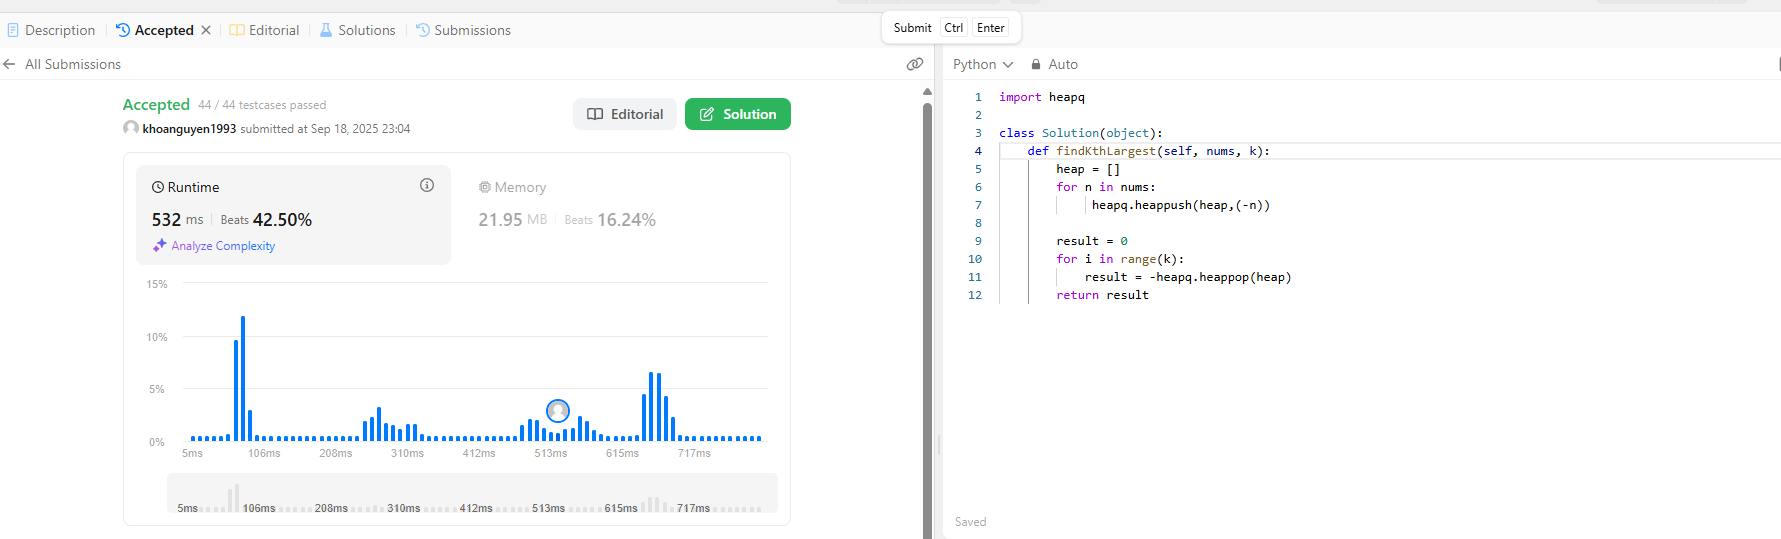Click the Editorial button

[625, 114]
